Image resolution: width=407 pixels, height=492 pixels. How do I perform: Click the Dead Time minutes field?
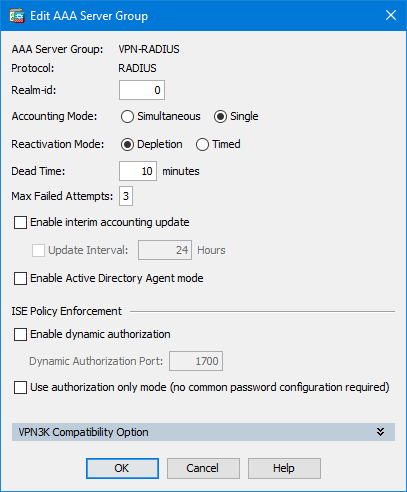point(138,171)
